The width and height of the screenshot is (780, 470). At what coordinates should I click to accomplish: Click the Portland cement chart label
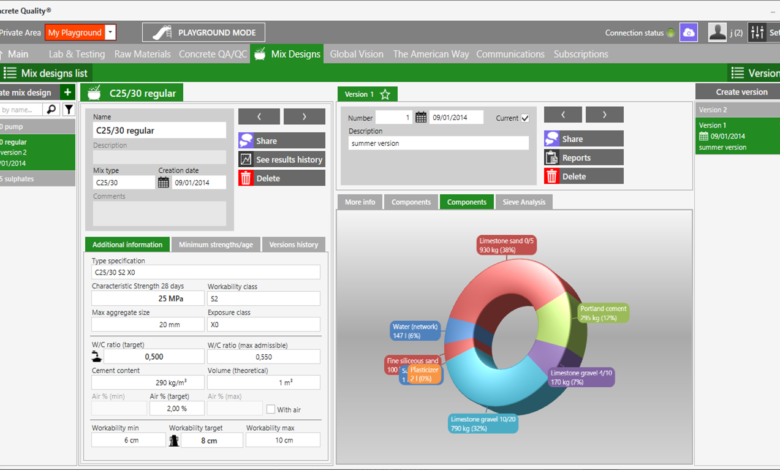click(603, 313)
